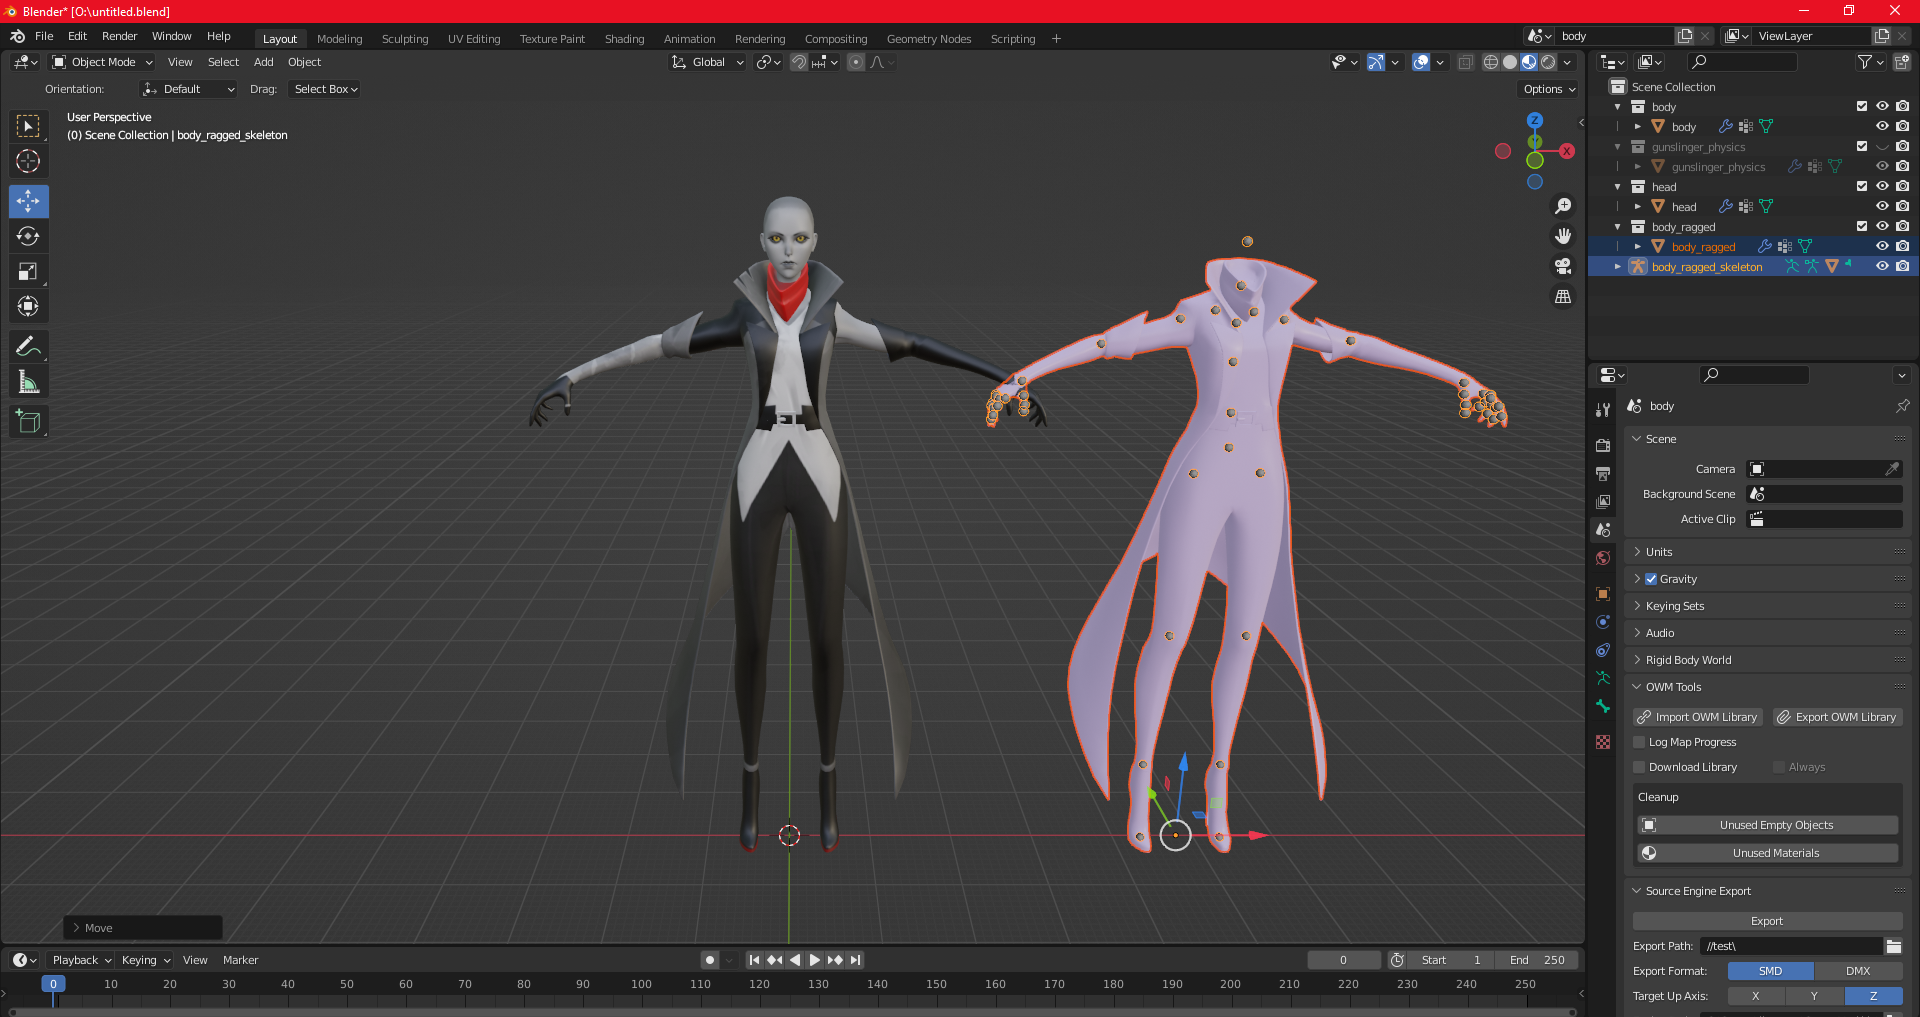Click frame 0 playhead on timeline
The image size is (1920, 1017).
53,984
